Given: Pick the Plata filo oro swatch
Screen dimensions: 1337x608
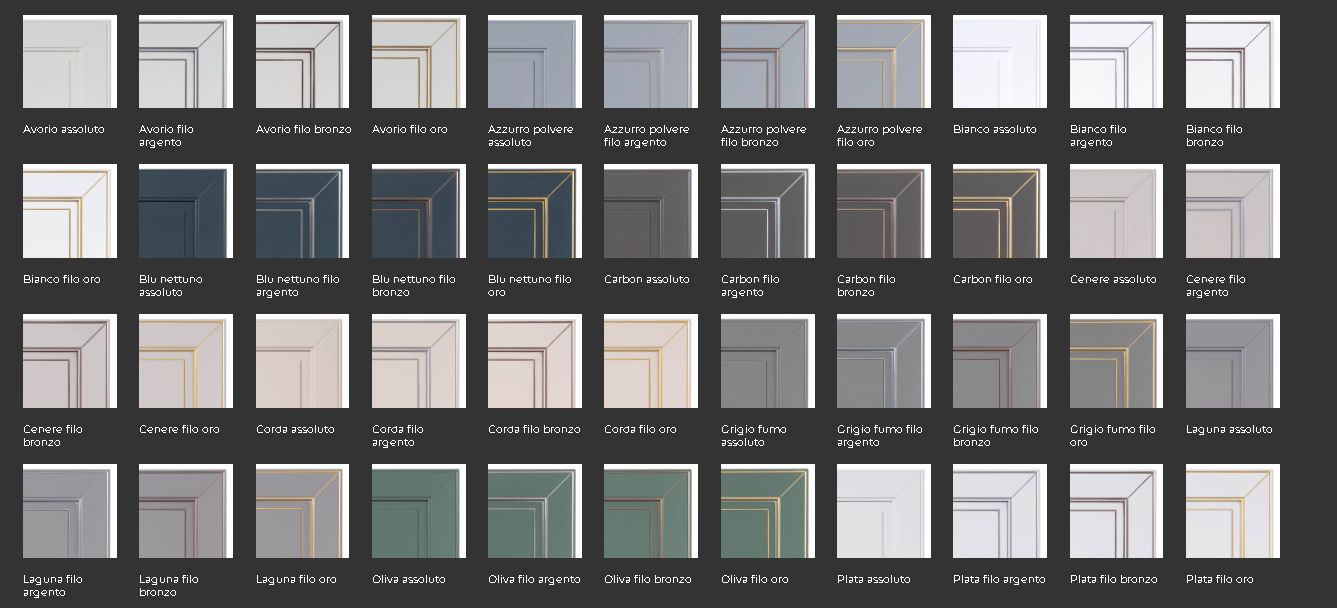Looking at the screenshot, I should pos(1232,511).
